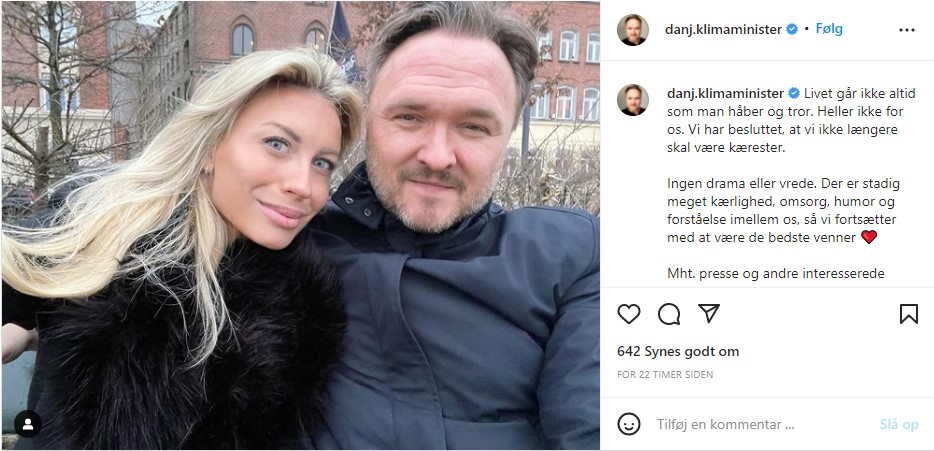Image resolution: width=934 pixels, height=451 pixels.
Task: Open comments via the speech bubble icon
Action: (x=669, y=313)
